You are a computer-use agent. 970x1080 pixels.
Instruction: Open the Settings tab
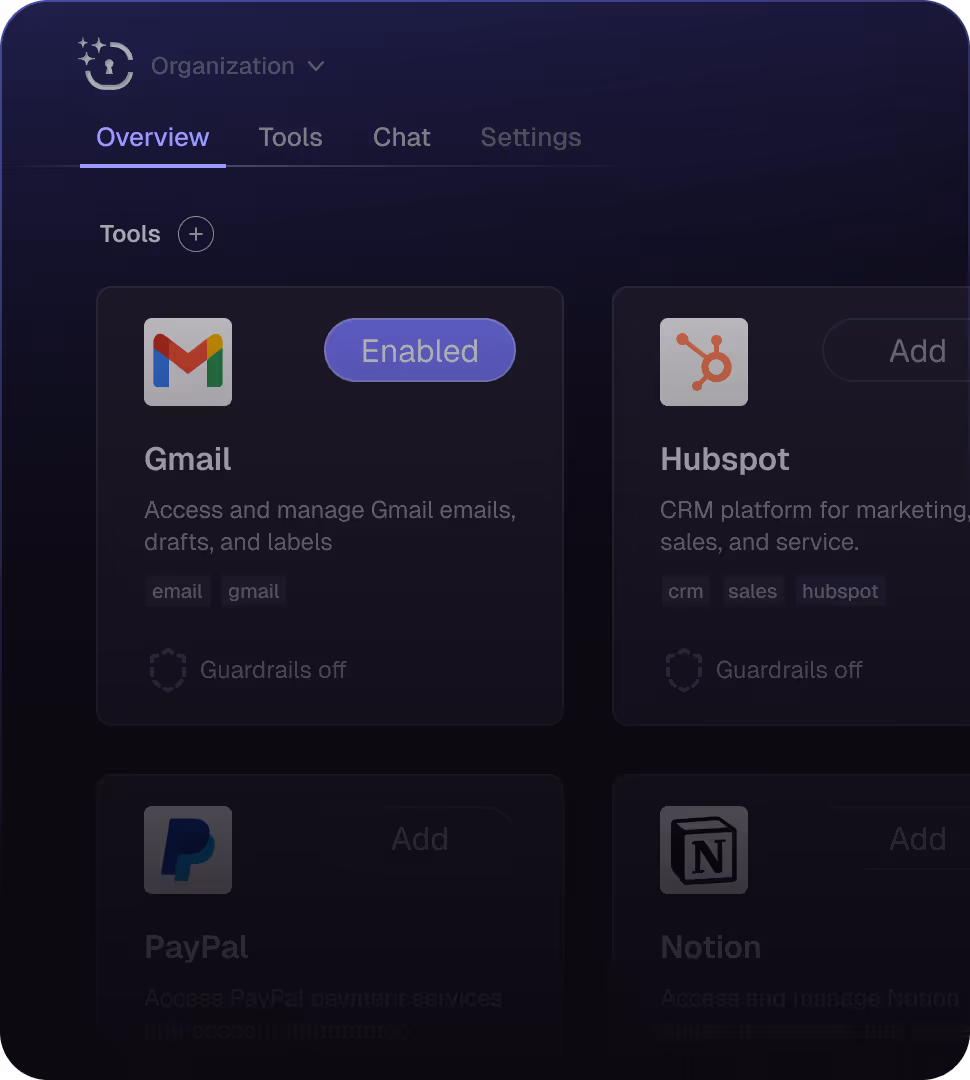tap(530, 137)
